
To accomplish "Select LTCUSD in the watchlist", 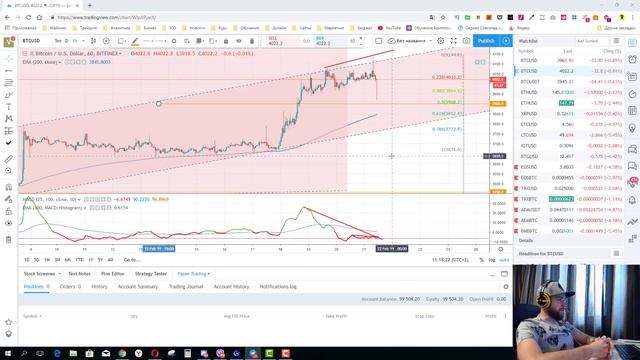I will [x=569, y=135].
